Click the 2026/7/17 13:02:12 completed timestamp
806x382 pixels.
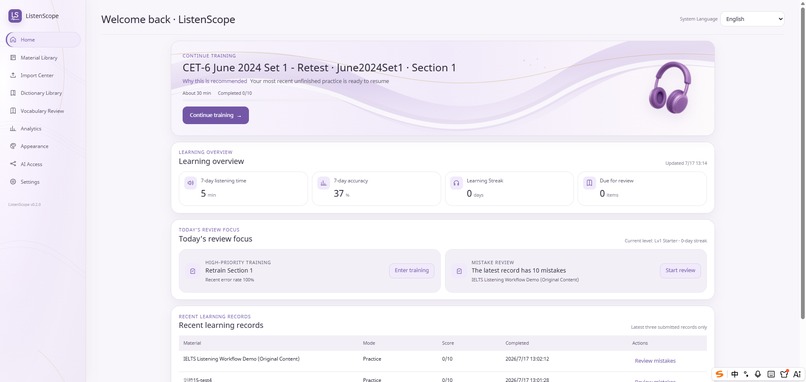[x=527, y=359]
